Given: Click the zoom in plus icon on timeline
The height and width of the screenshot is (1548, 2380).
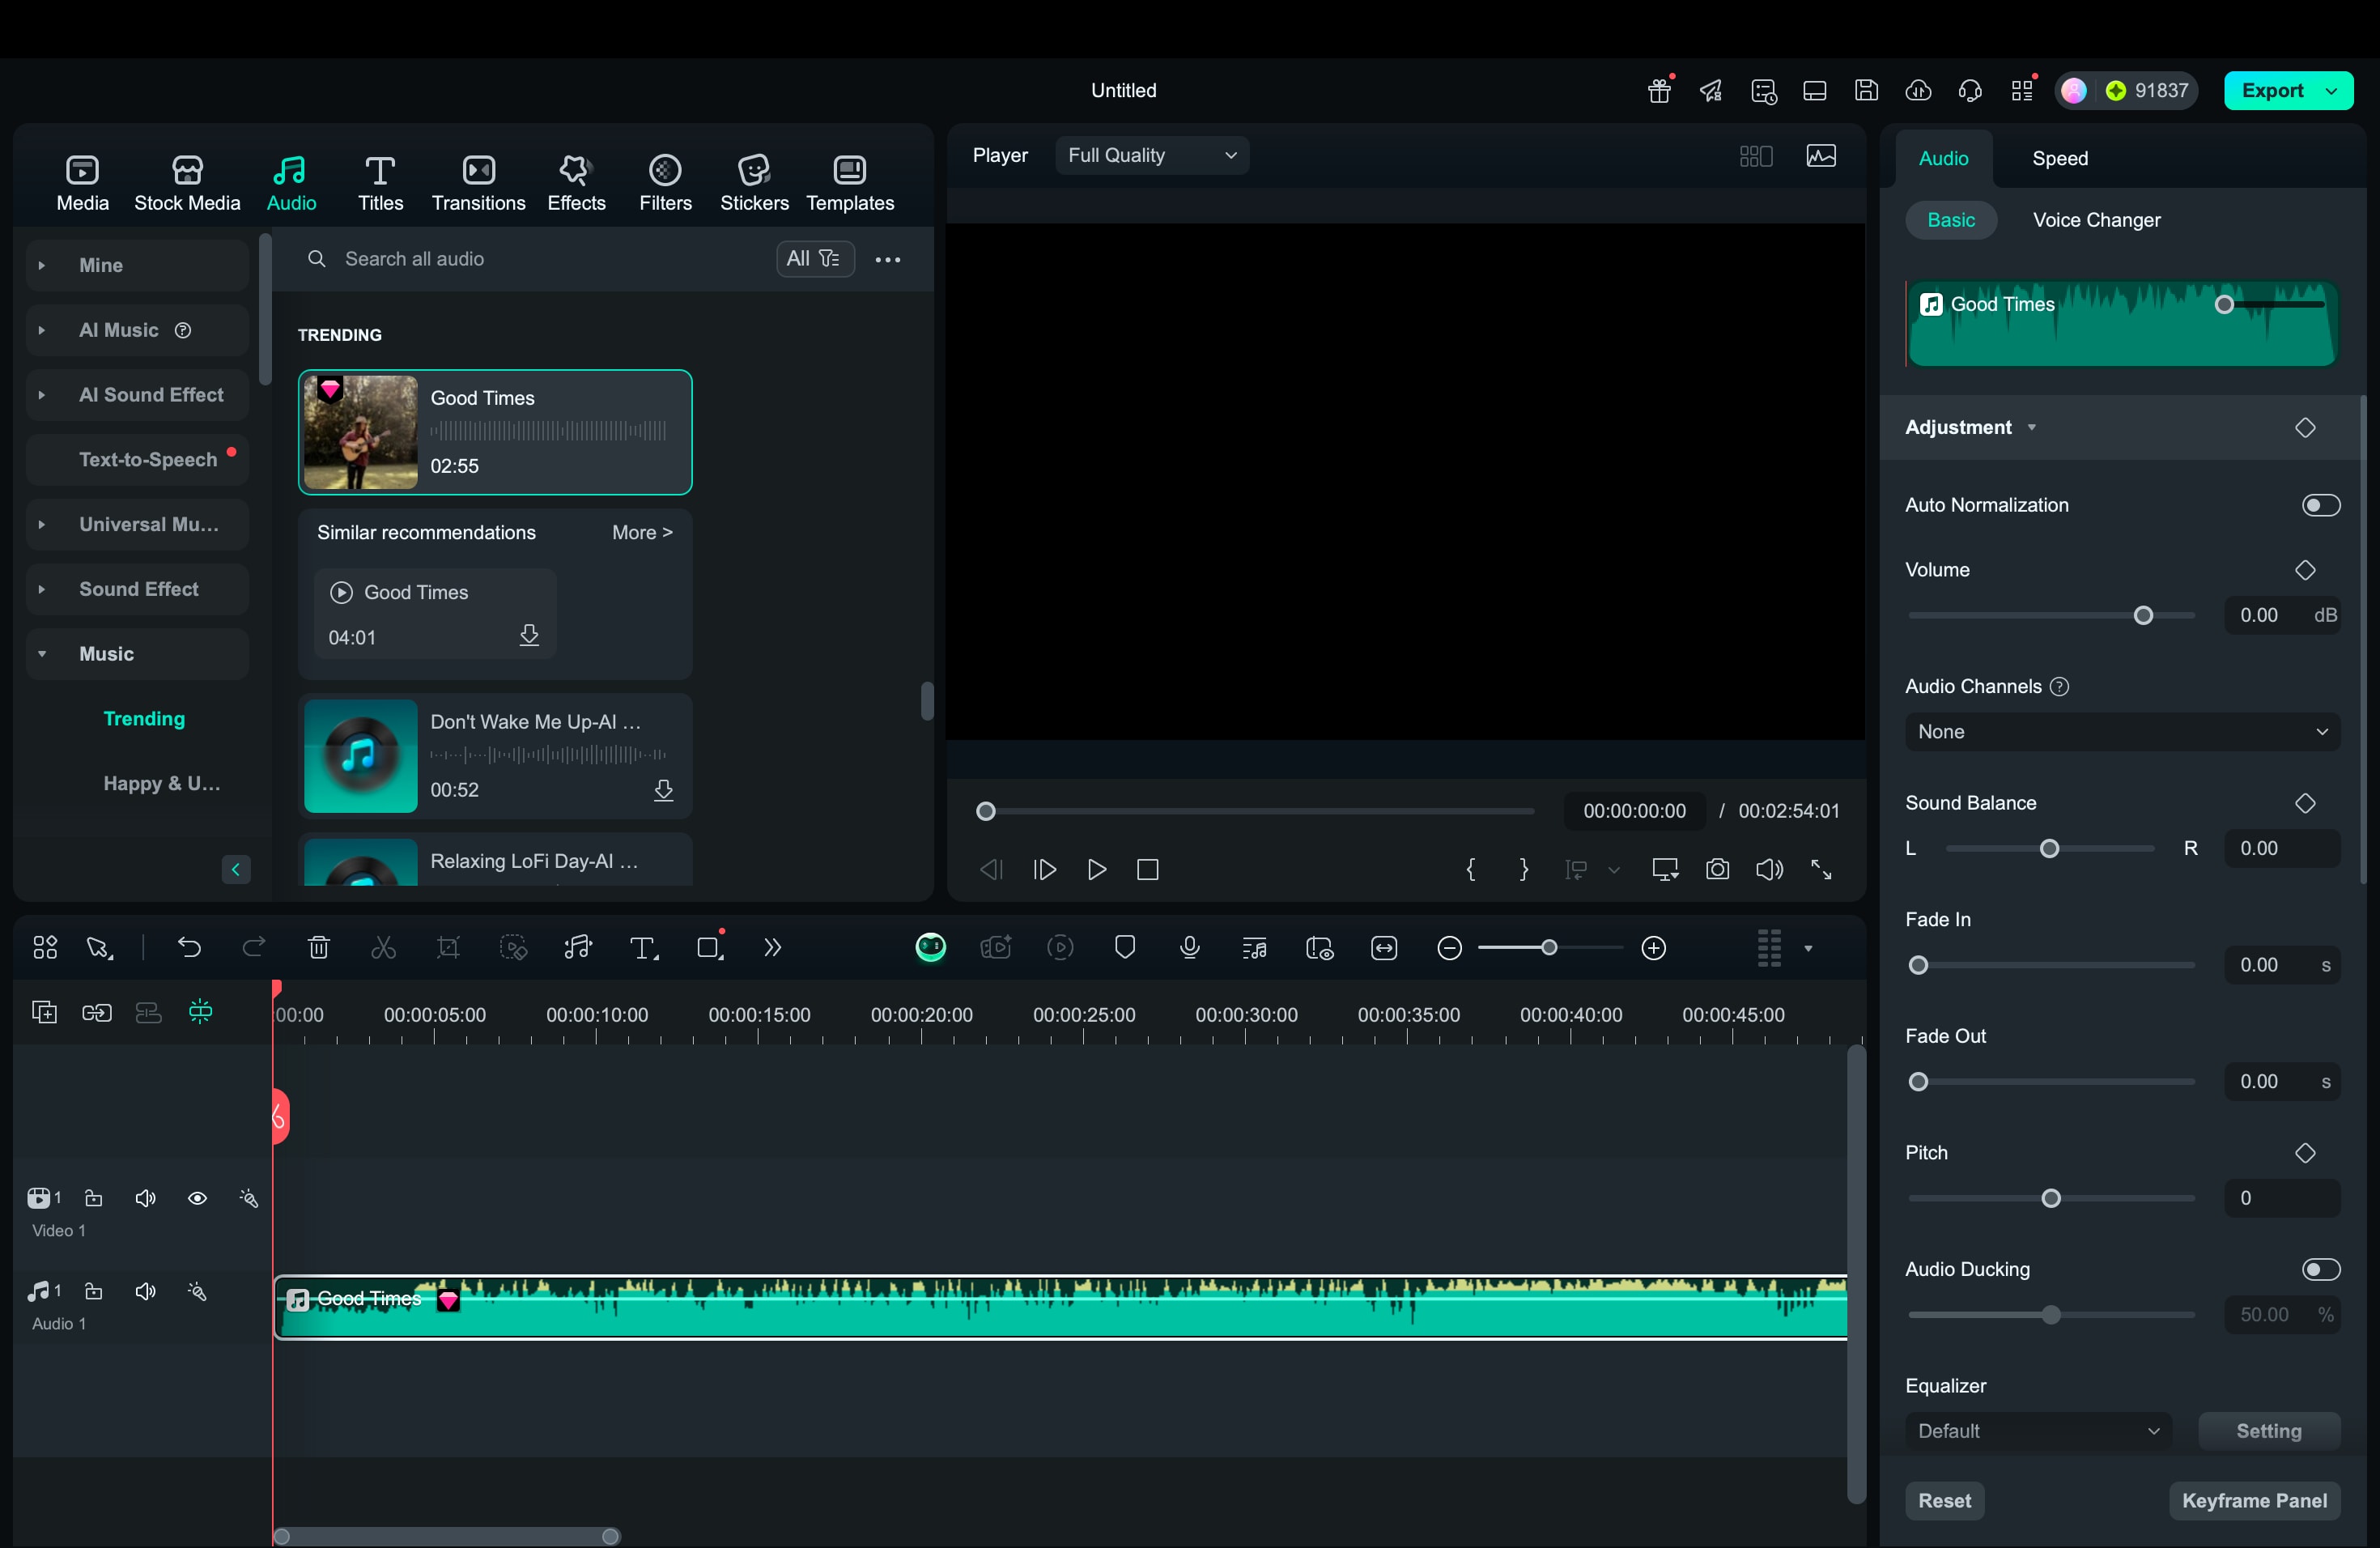Looking at the screenshot, I should coord(1654,947).
